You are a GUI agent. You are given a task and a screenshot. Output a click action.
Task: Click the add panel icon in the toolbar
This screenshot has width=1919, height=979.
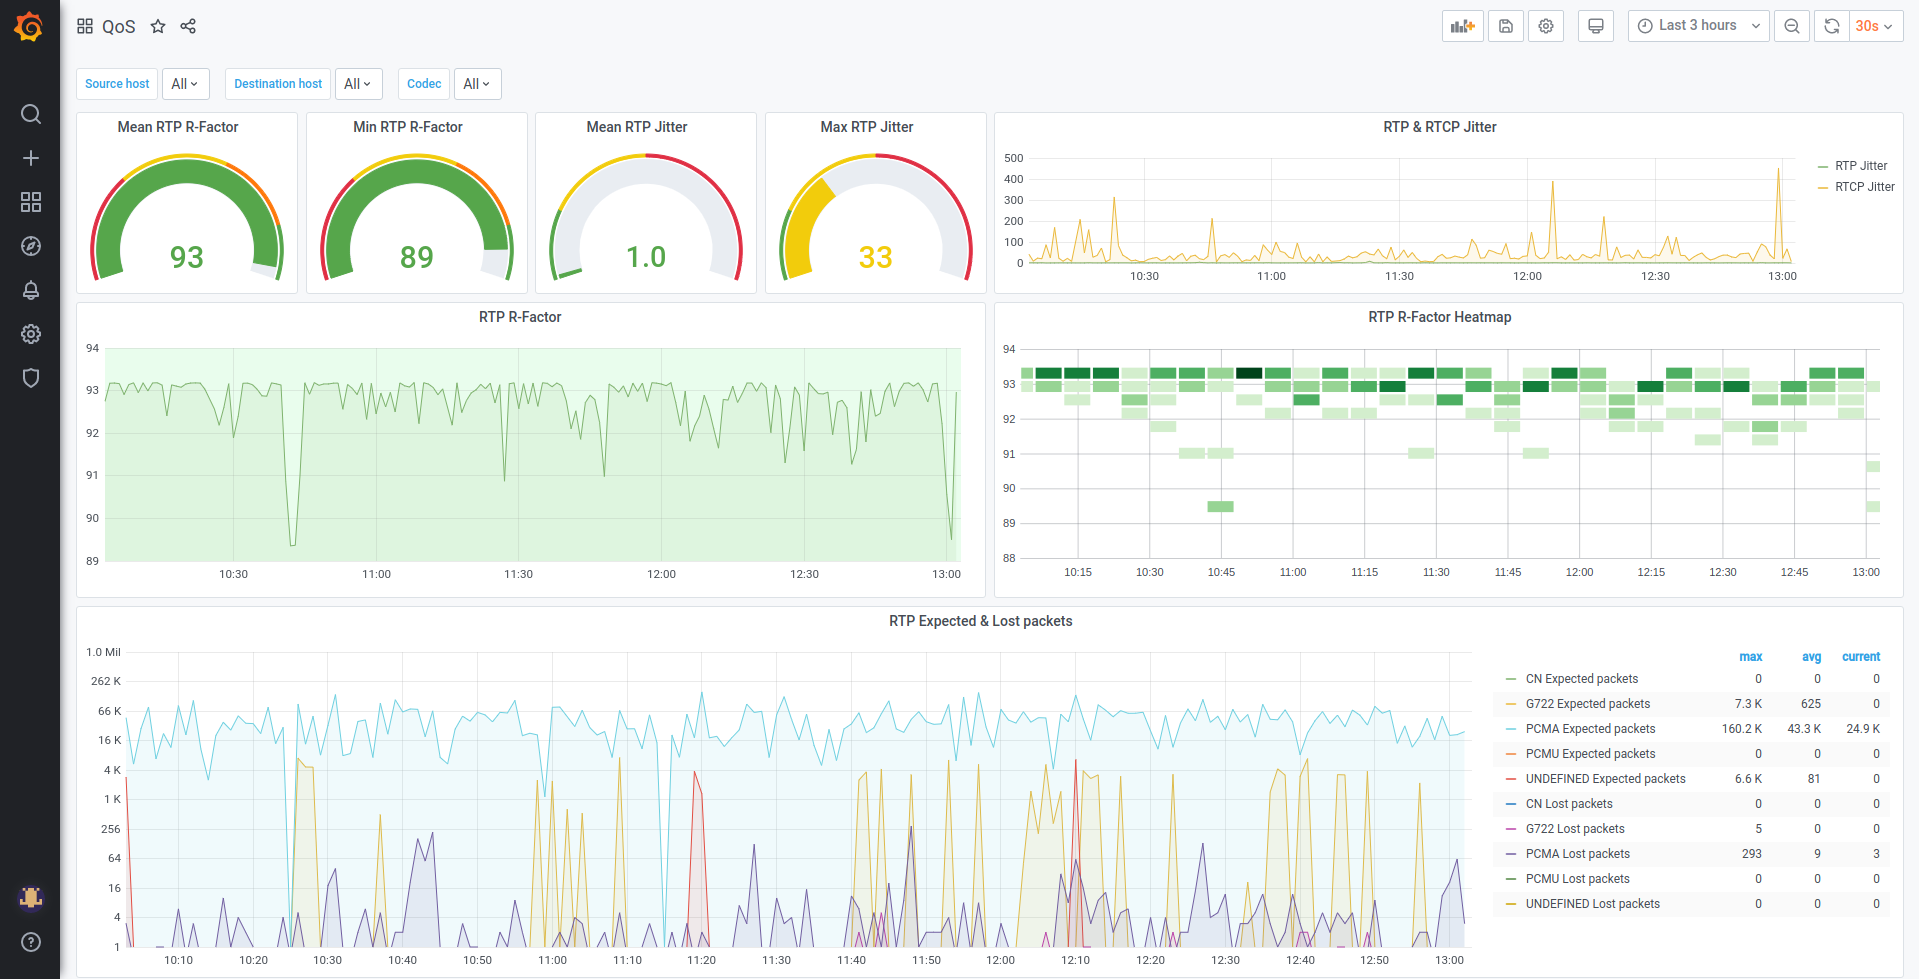click(x=1462, y=25)
